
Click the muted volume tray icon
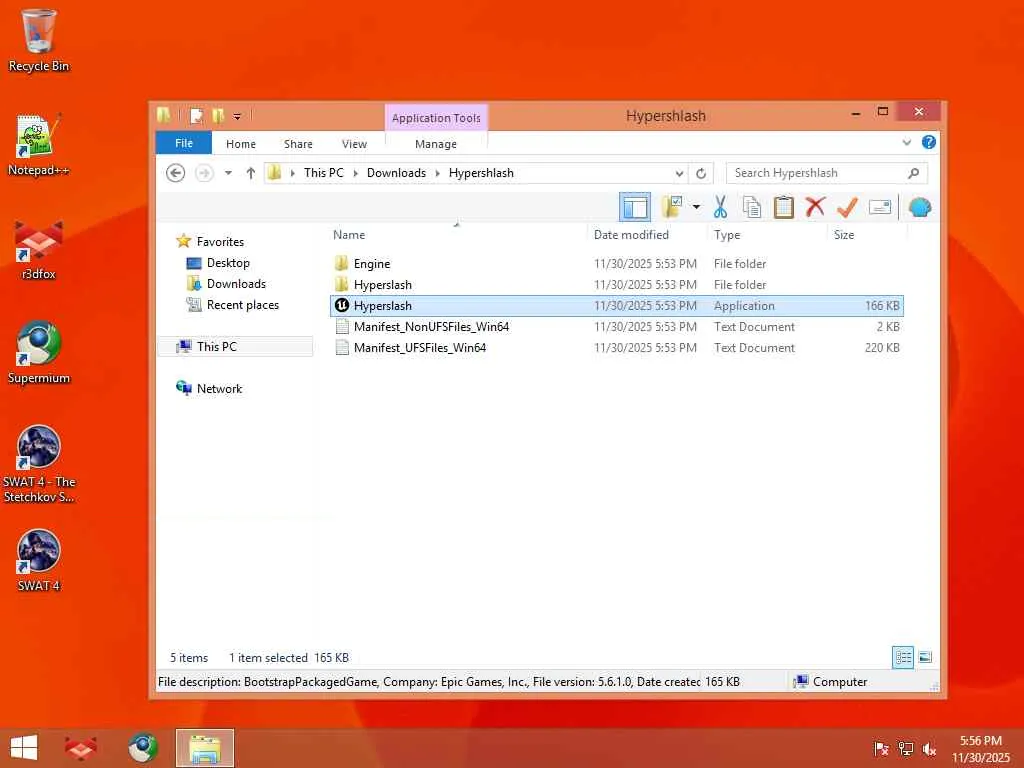pyautogui.click(x=929, y=749)
